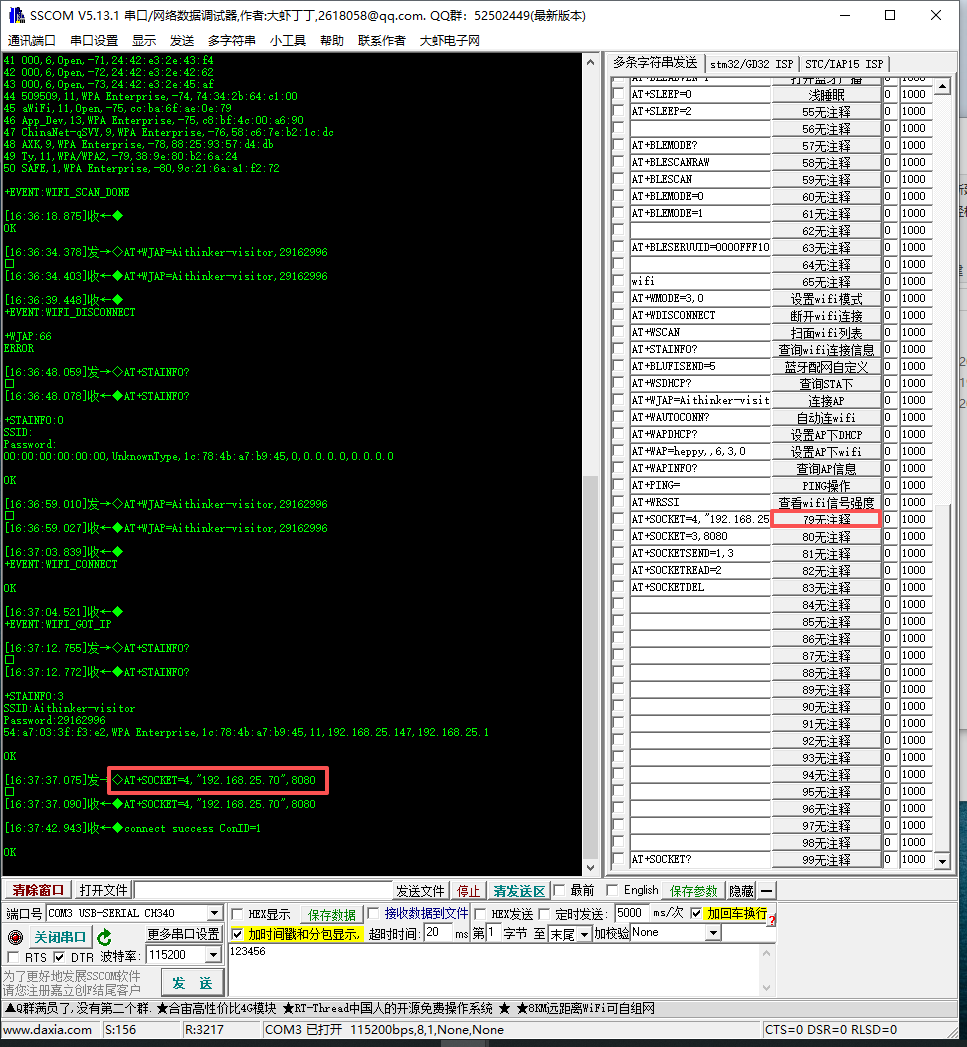
Task: Click the 清除窗口 clear window button
Action: (x=37, y=891)
